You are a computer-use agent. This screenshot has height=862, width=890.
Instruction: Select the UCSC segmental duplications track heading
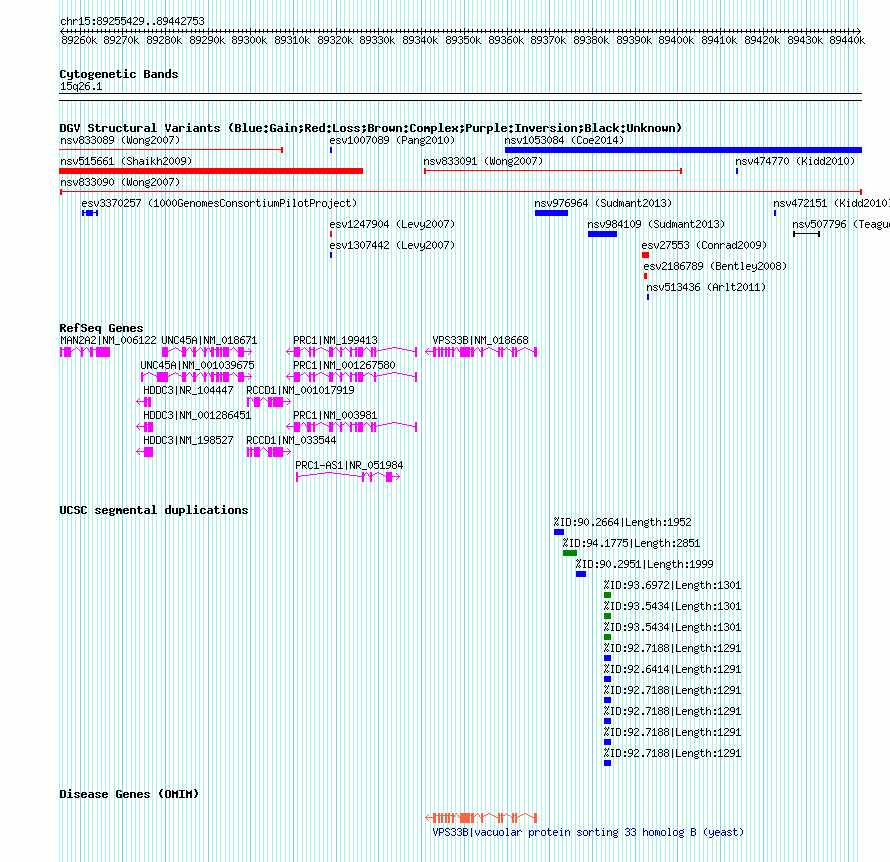pyautogui.click(x=154, y=510)
